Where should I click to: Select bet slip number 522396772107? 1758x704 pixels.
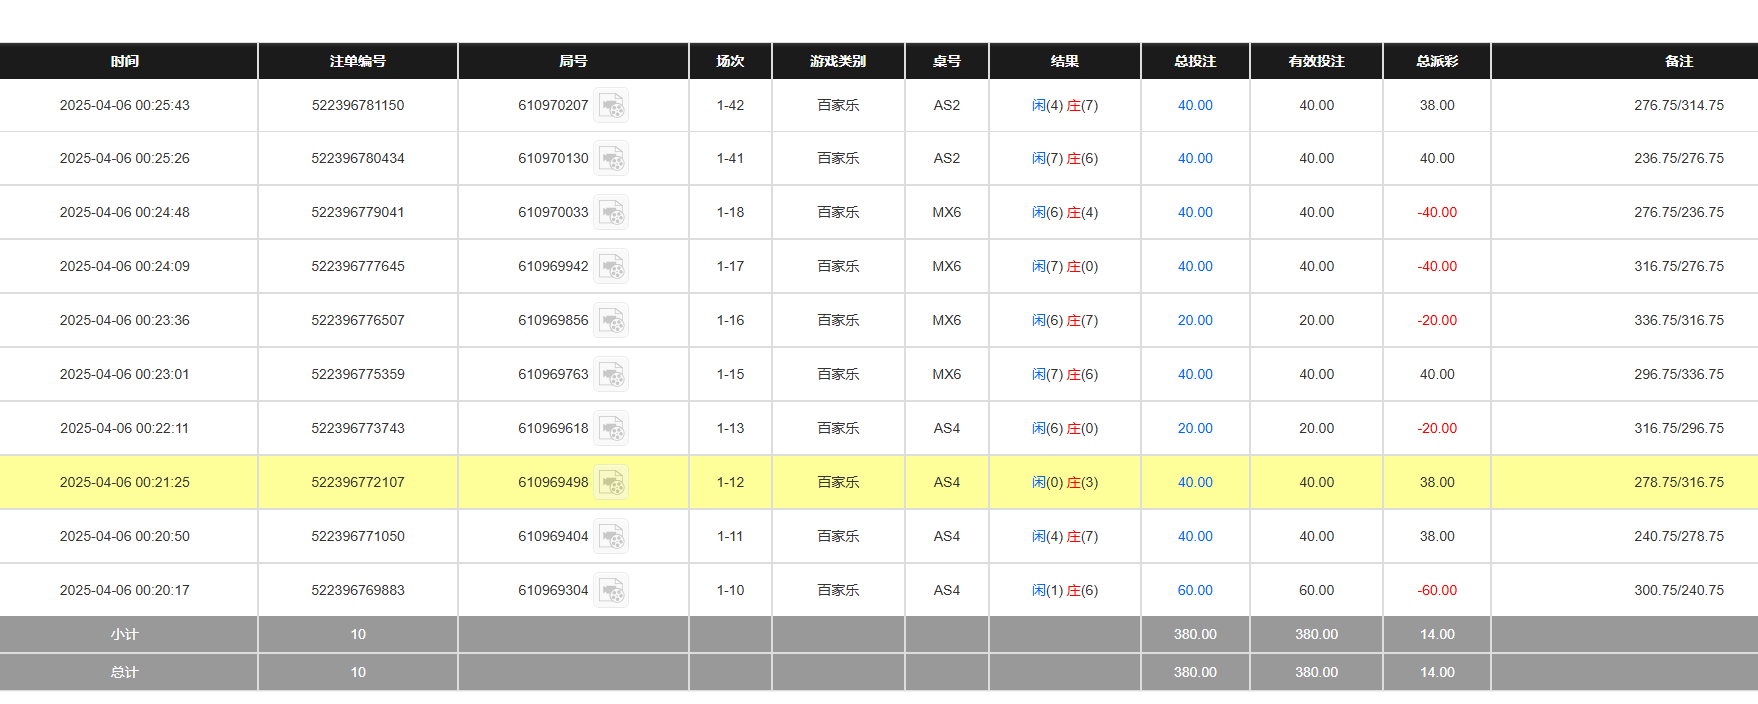tap(357, 482)
